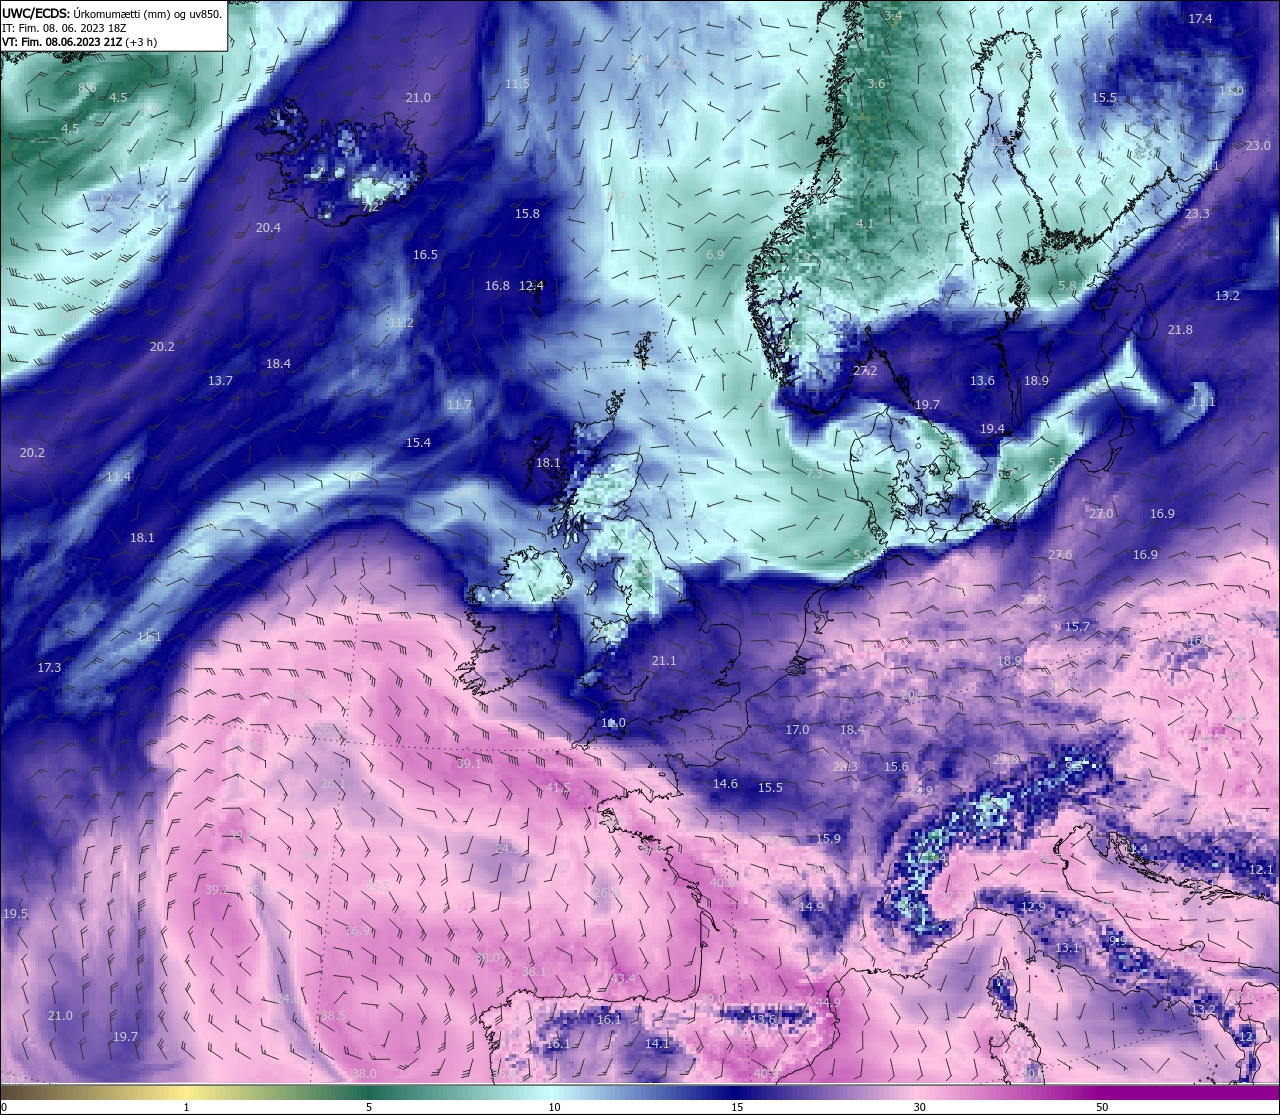This screenshot has height=1115, width=1280.
Task: Select the map value '17.0'
Action: [x=797, y=730]
